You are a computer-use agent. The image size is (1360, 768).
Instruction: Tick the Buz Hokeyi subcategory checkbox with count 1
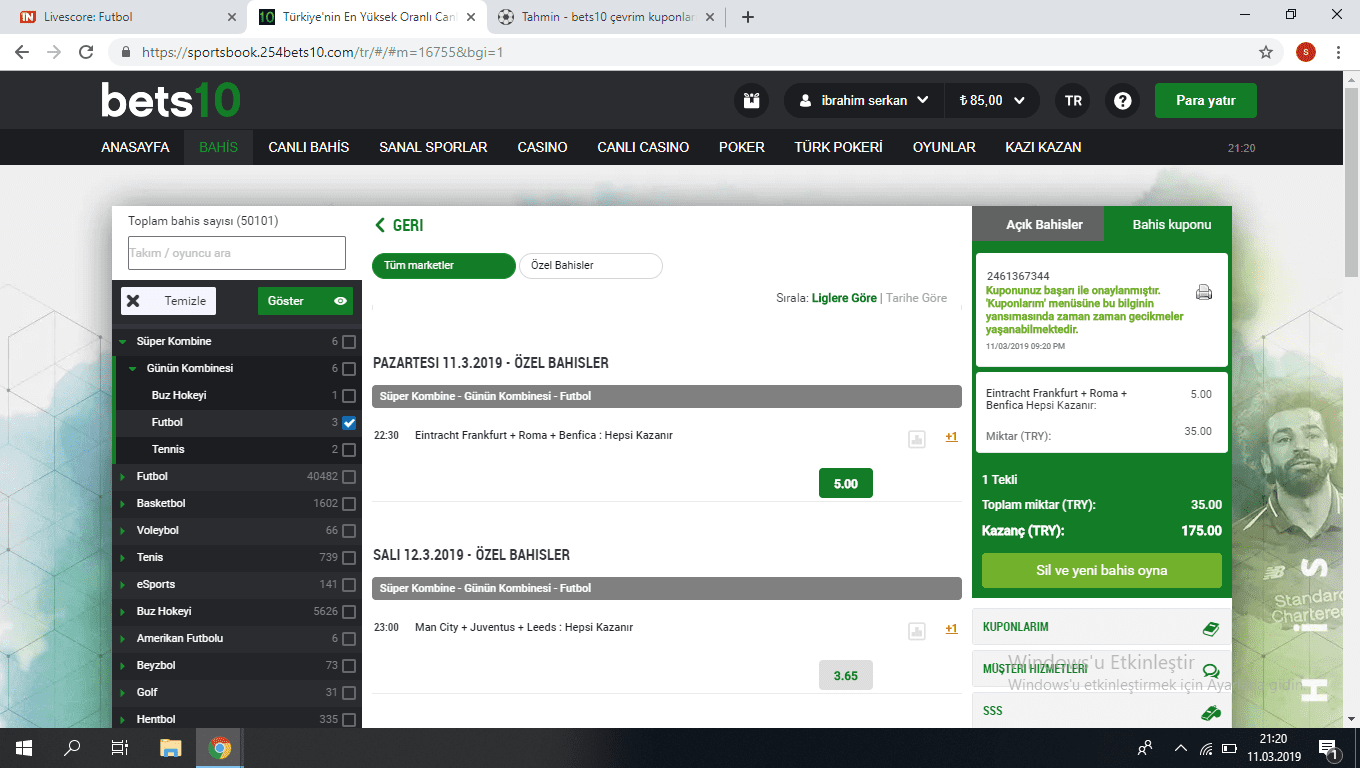tap(349, 396)
